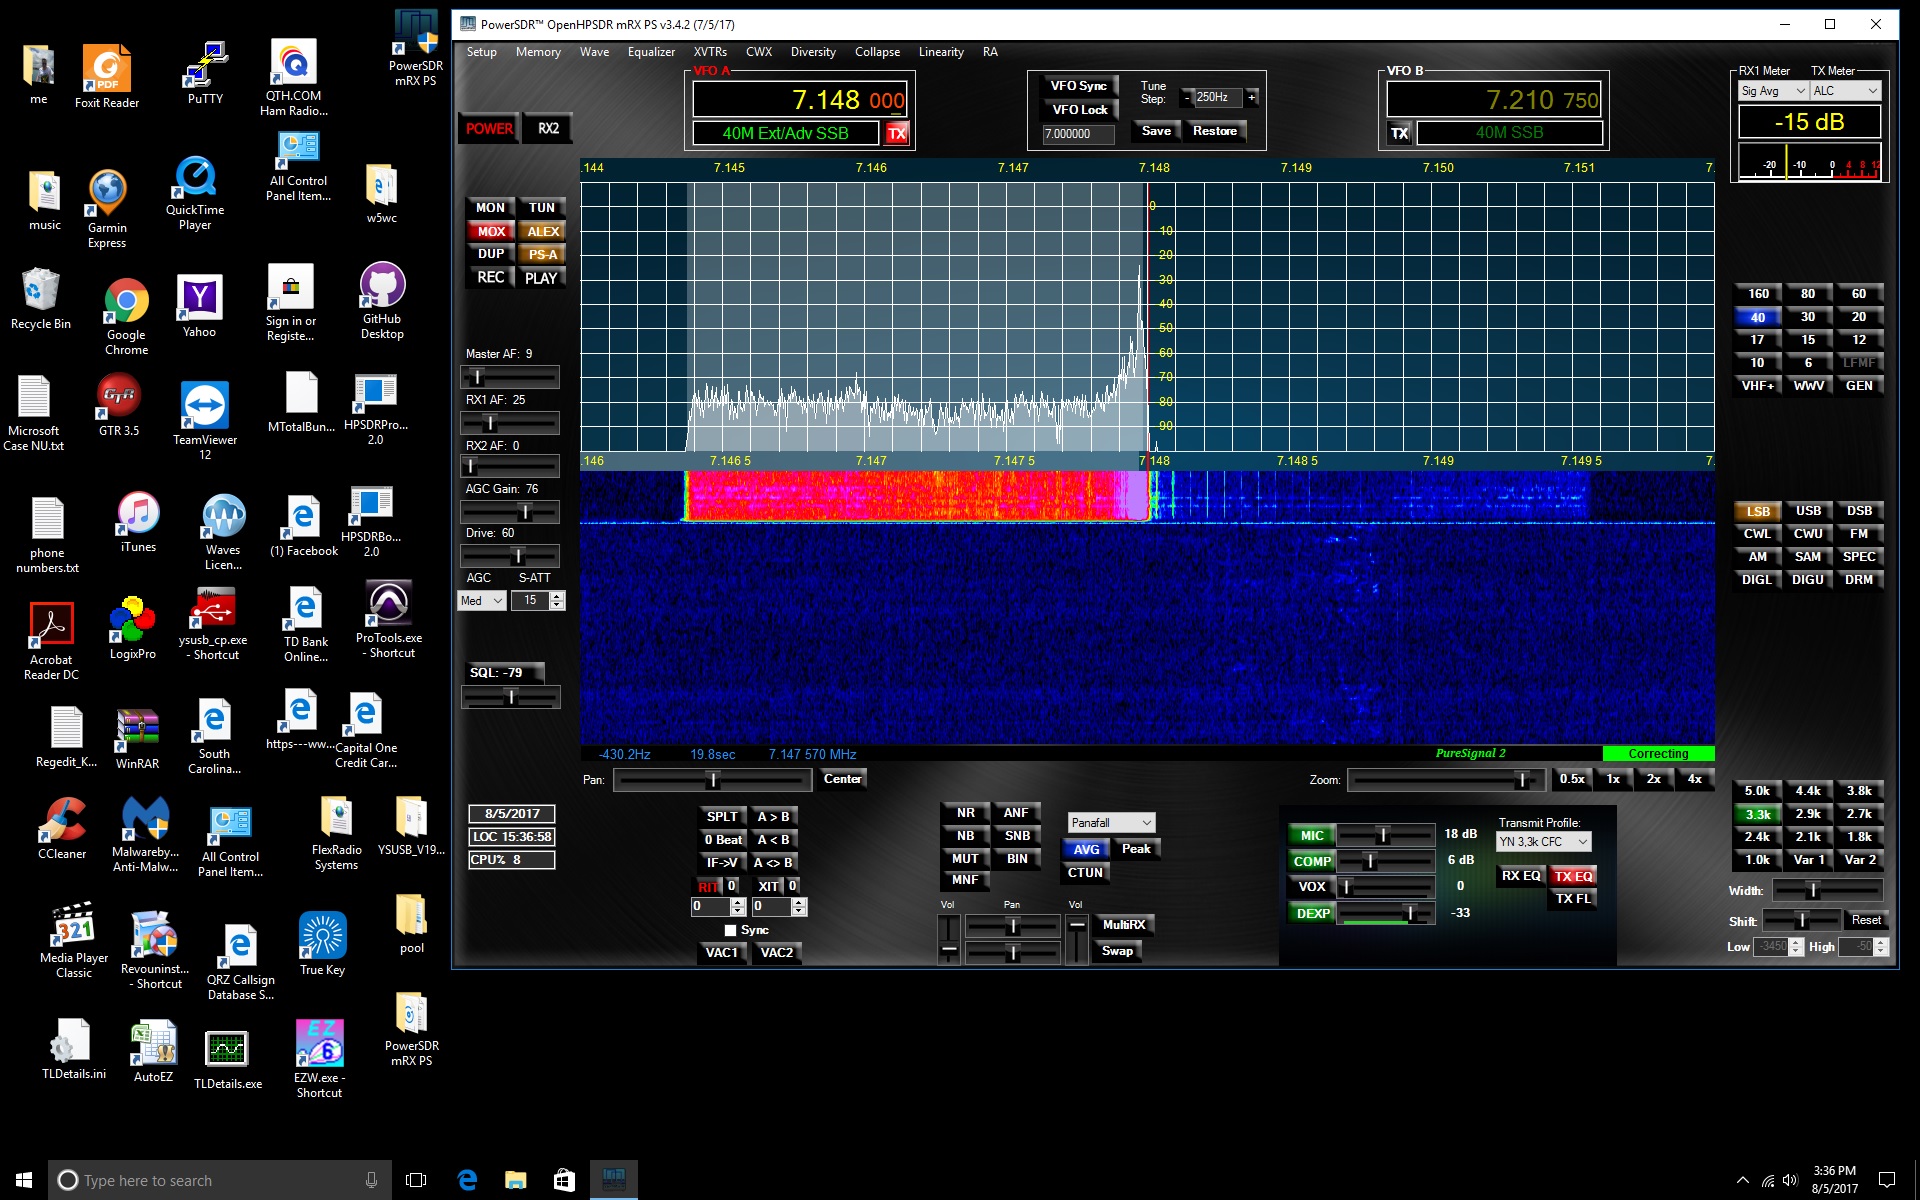This screenshot has height=1200, width=1920.
Task: Open the Memory menu
Action: [x=538, y=52]
